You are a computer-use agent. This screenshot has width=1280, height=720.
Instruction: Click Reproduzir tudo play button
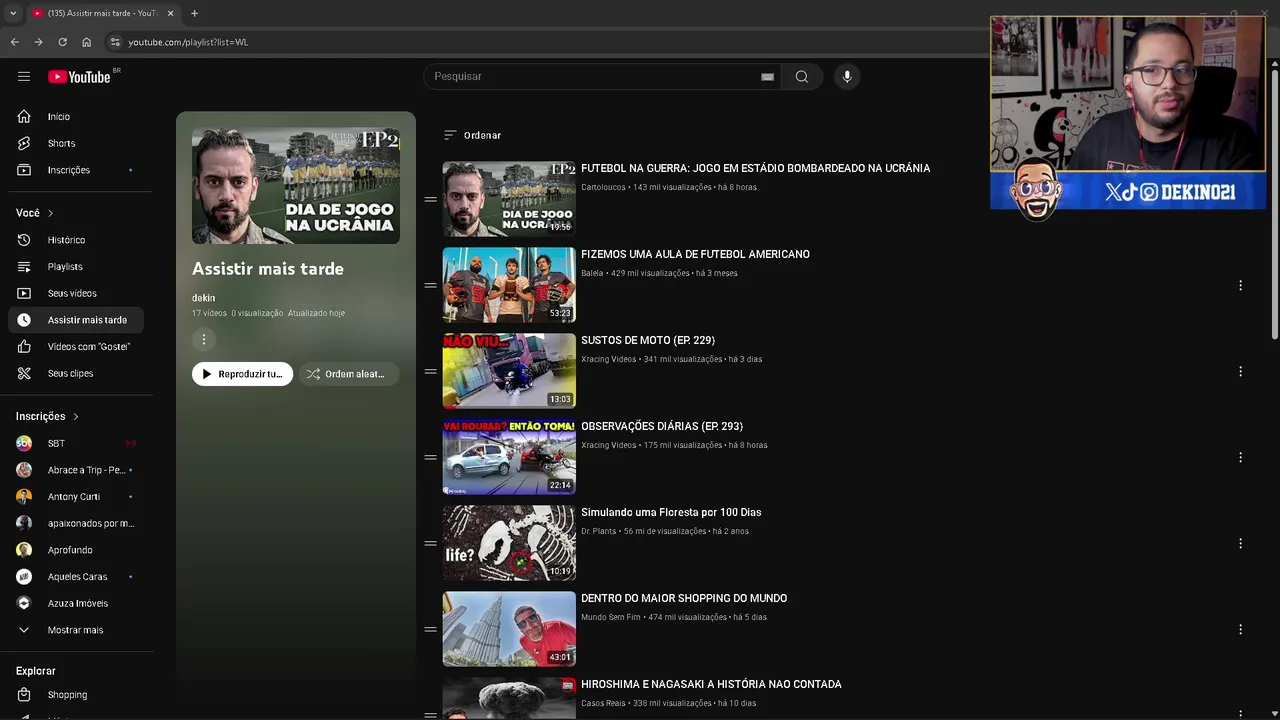[x=242, y=374]
